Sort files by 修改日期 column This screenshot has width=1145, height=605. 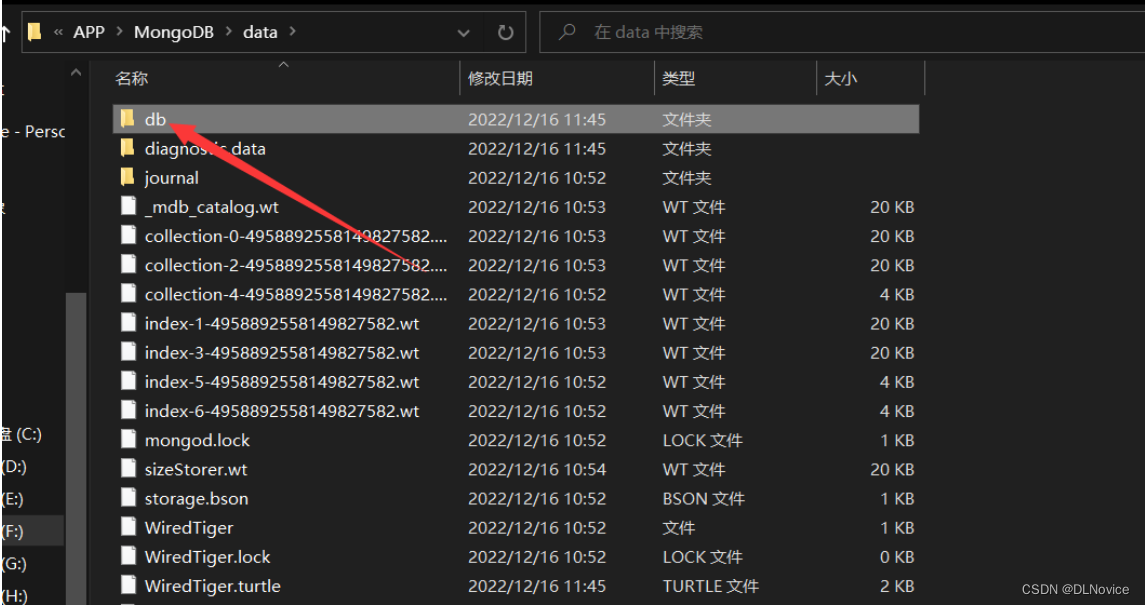click(500, 79)
